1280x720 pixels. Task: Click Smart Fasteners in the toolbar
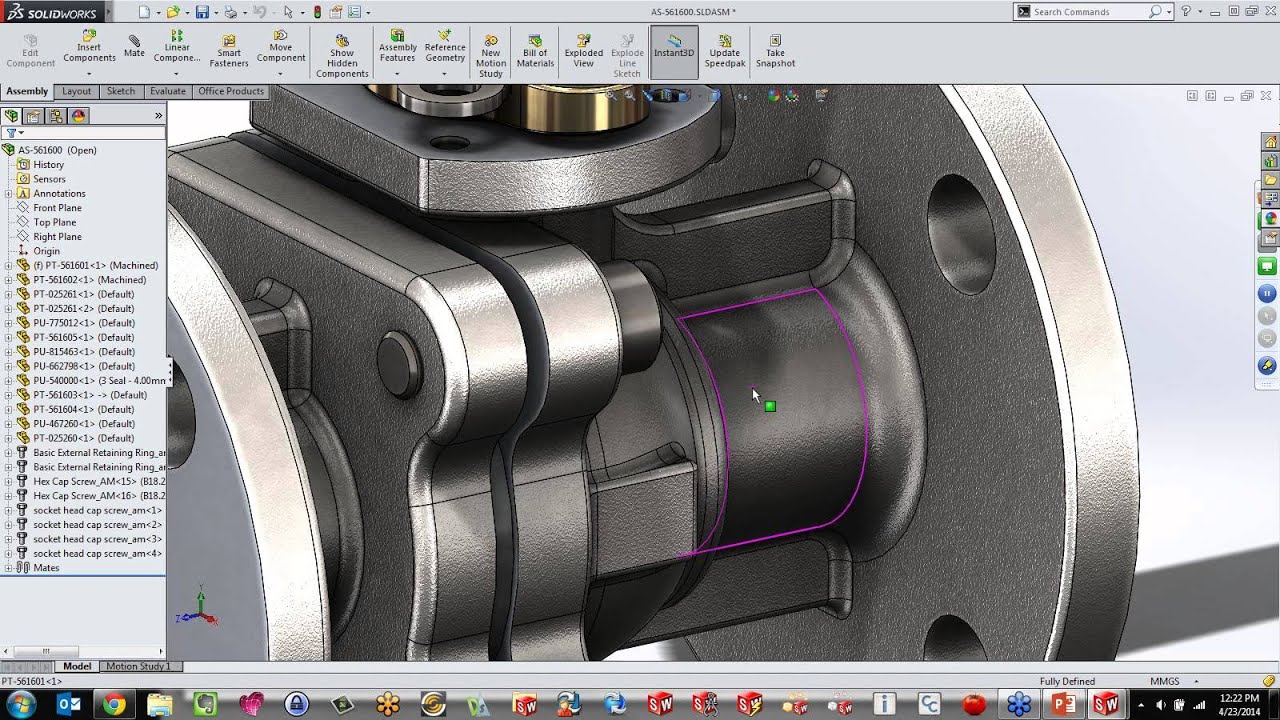point(229,51)
